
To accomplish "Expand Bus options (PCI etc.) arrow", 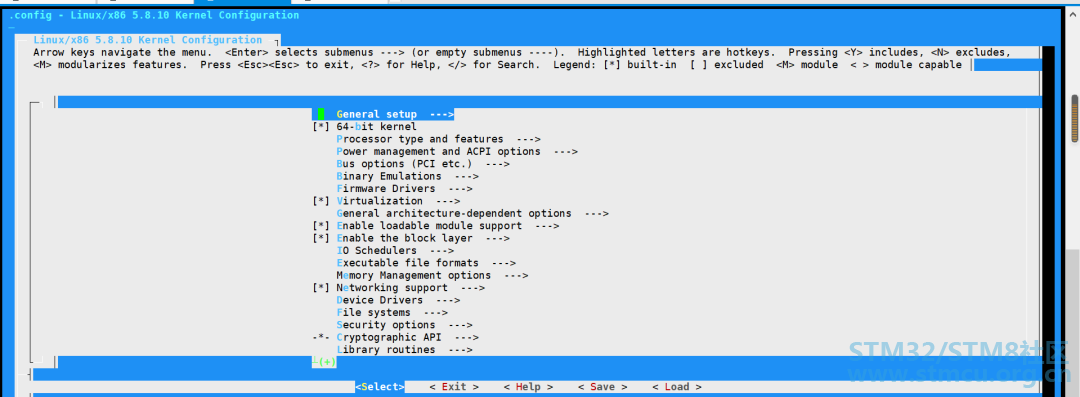I will pos(497,164).
